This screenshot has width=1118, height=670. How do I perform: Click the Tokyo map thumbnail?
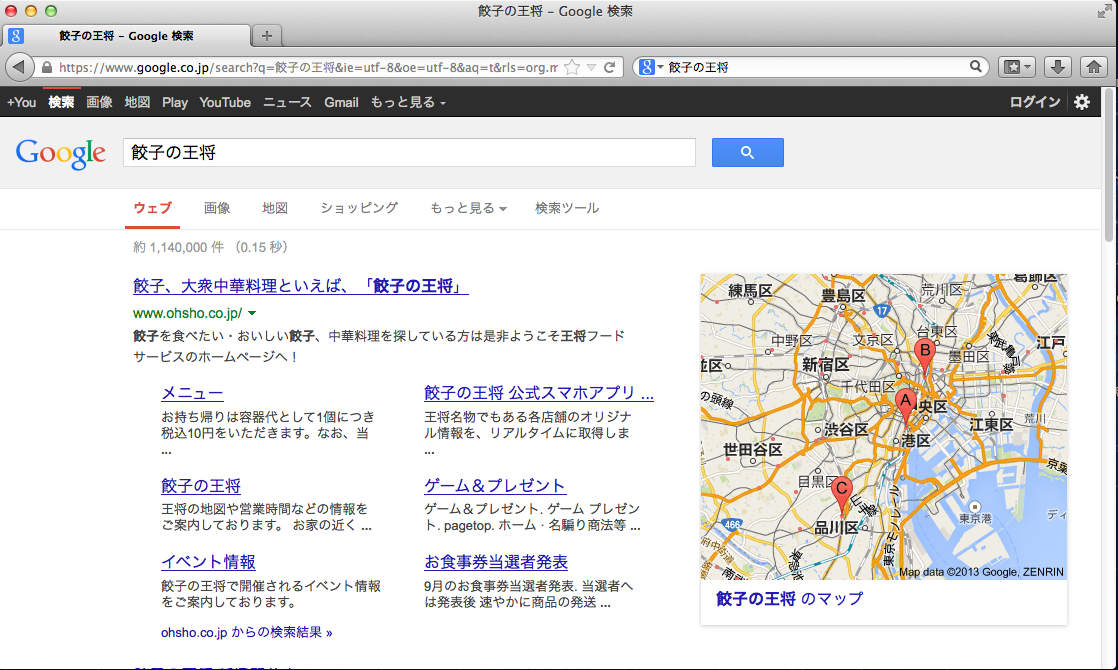pos(883,426)
